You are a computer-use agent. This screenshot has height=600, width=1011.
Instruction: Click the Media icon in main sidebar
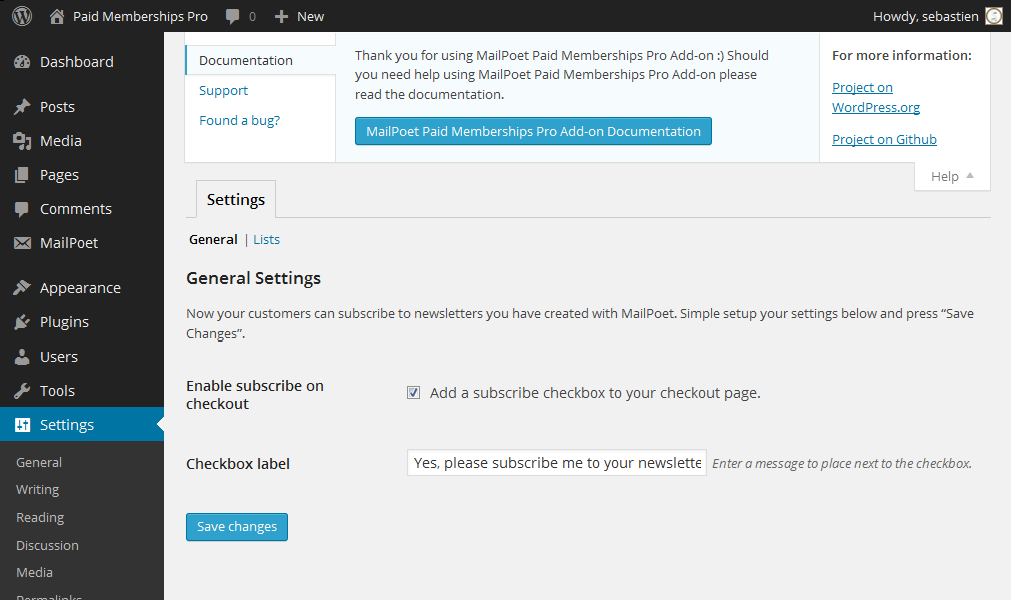click(x=22, y=141)
